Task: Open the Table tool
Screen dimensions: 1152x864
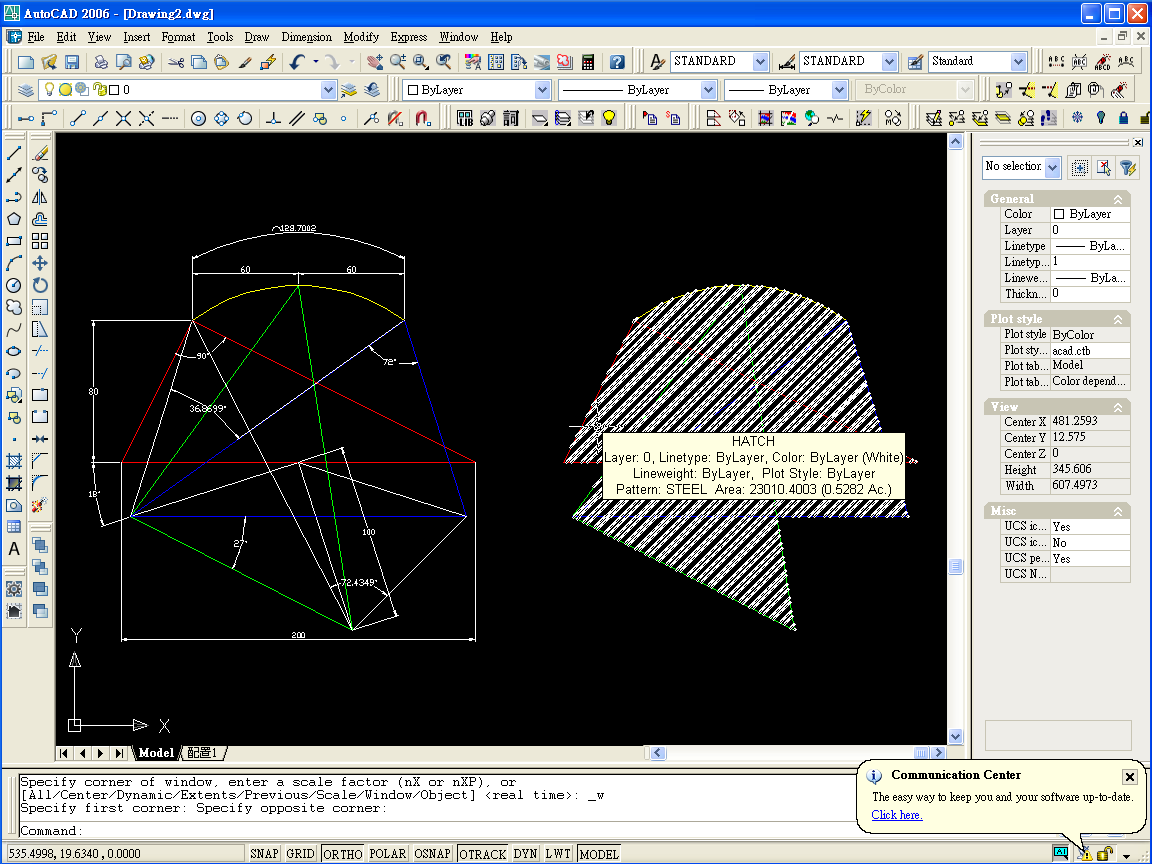Action: (x=14, y=528)
